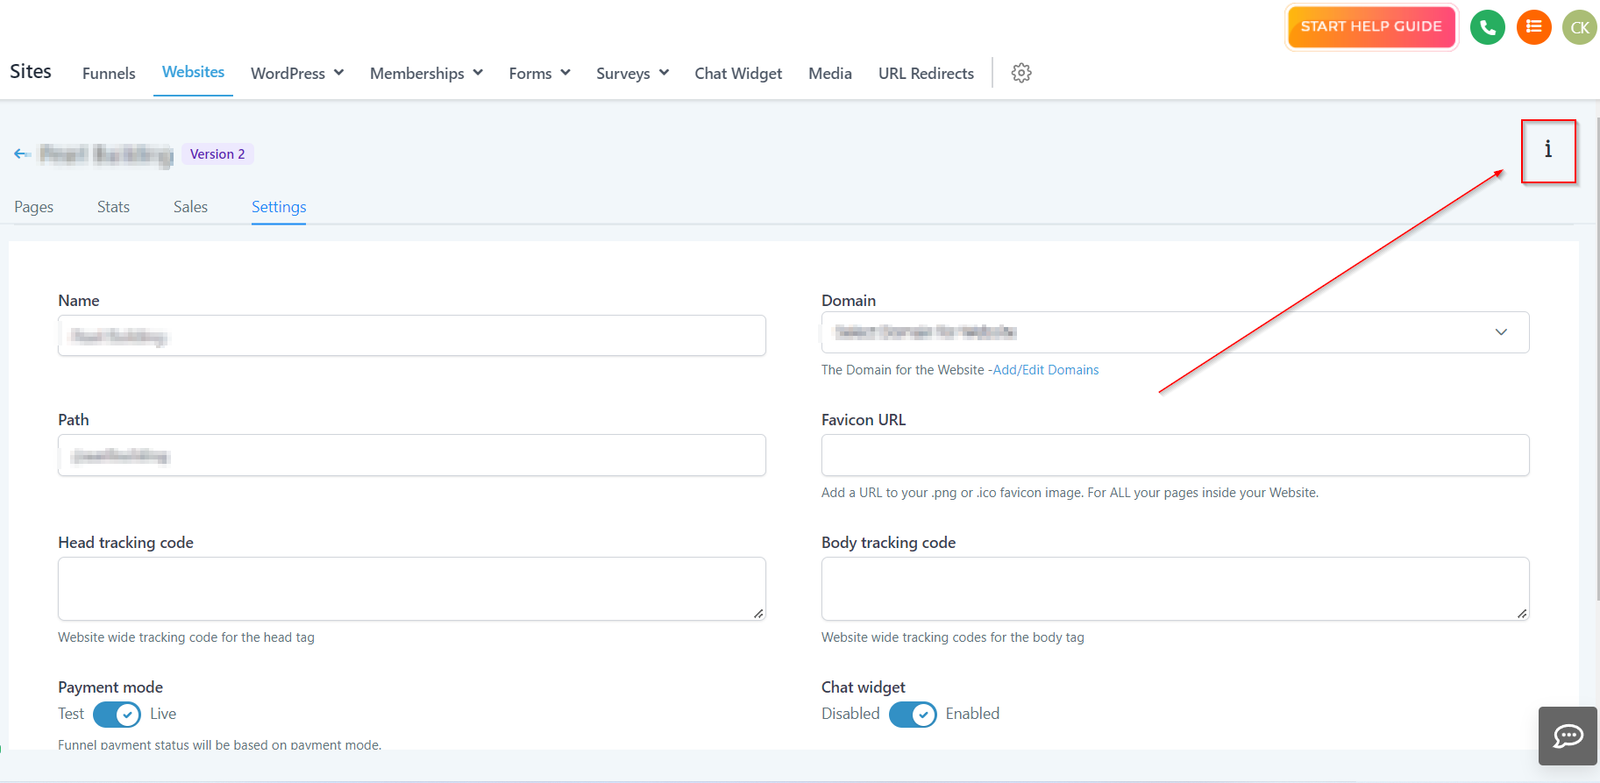This screenshot has height=783, width=1600.
Task: Expand the WordPress menu dropdown
Action: point(297,73)
